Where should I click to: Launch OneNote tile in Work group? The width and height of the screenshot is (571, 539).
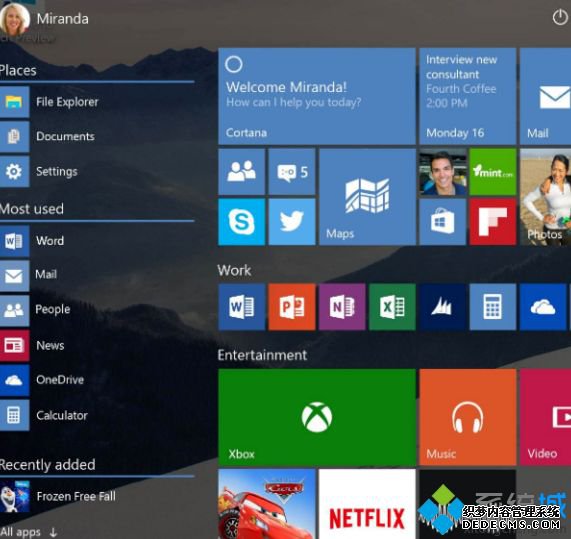(x=342, y=307)
